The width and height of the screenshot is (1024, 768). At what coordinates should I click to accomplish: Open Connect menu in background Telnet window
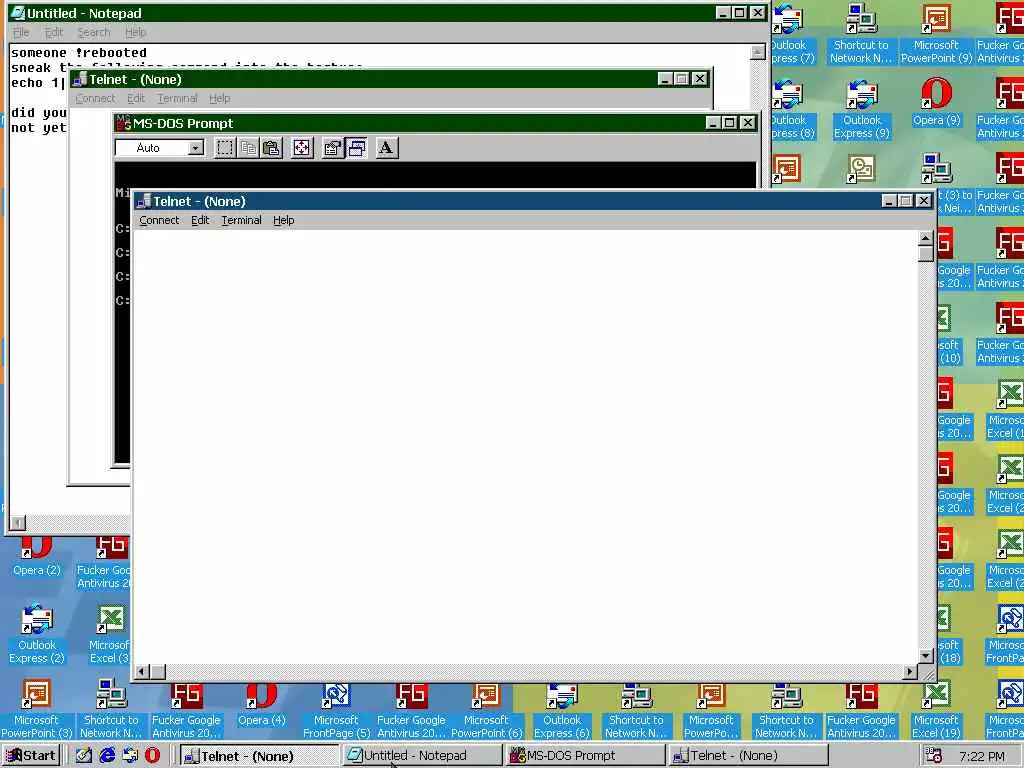click(95, 98)
